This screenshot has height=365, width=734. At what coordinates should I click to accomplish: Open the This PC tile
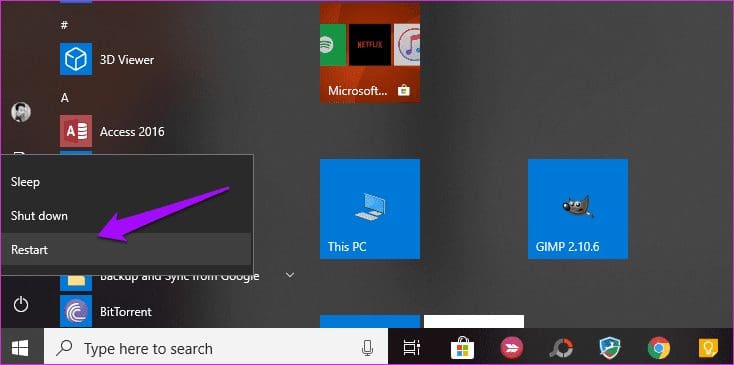click(370, 209)
